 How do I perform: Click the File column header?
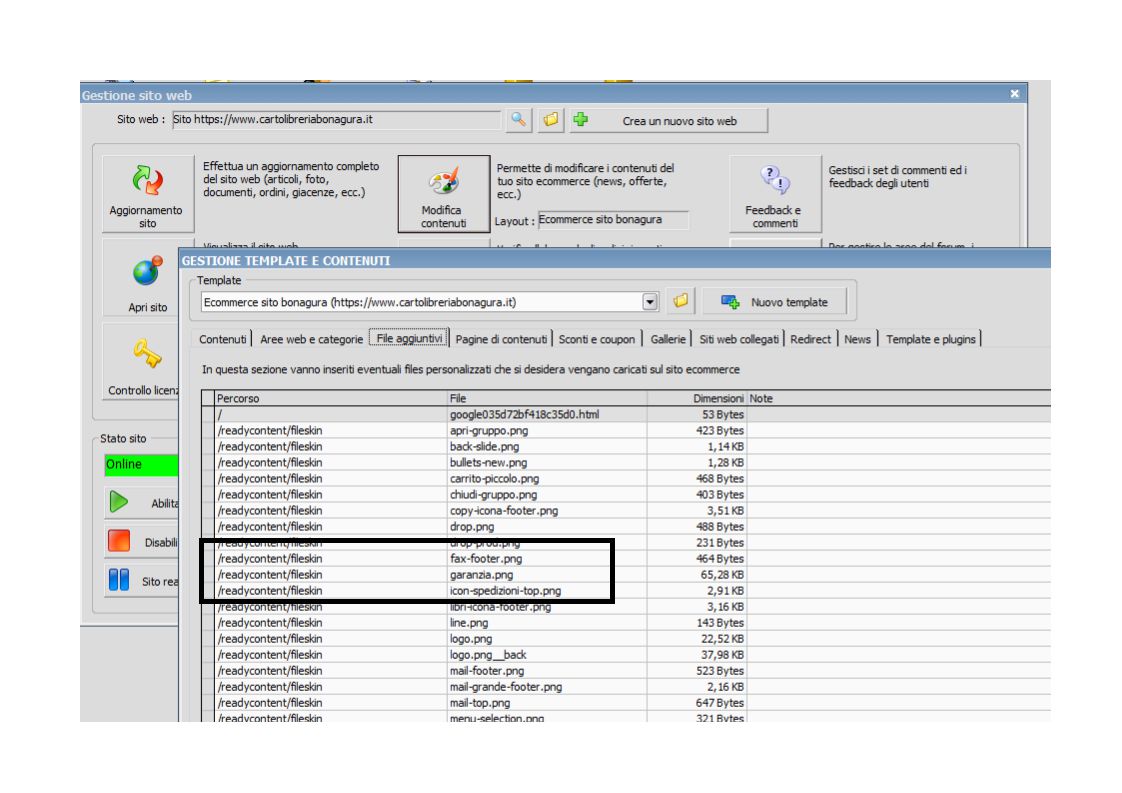547,399
